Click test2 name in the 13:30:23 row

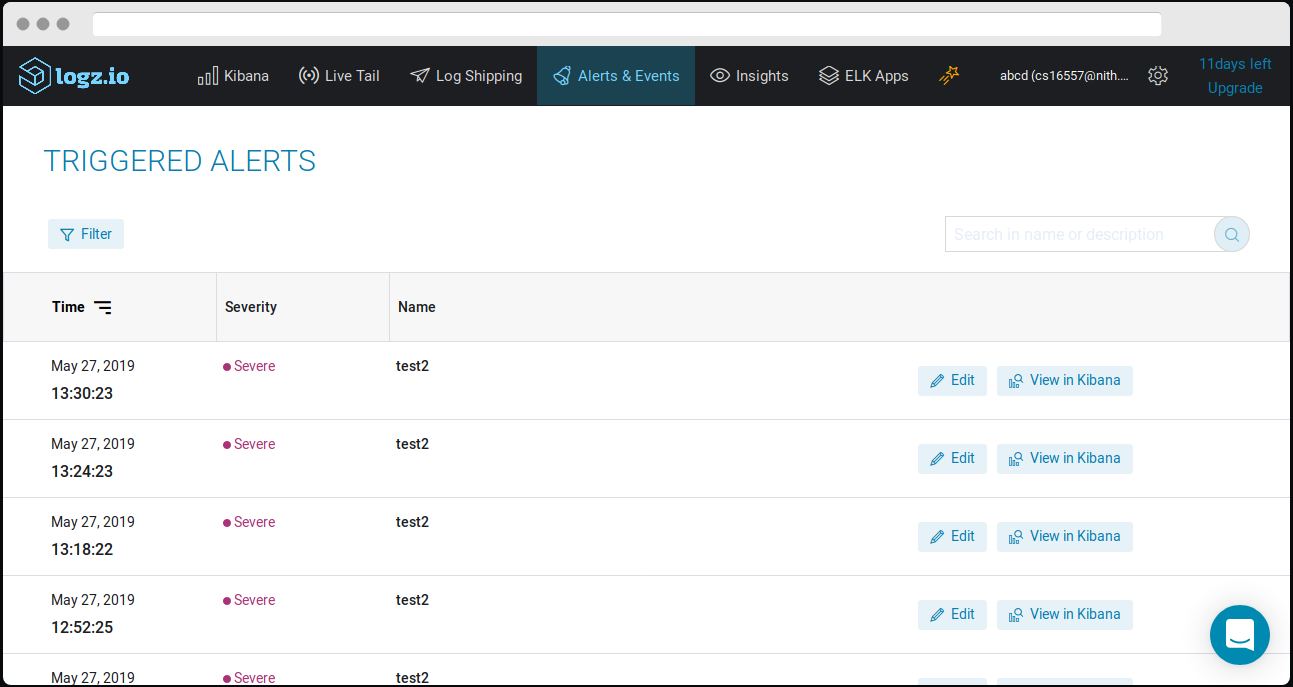pos(412,366)
